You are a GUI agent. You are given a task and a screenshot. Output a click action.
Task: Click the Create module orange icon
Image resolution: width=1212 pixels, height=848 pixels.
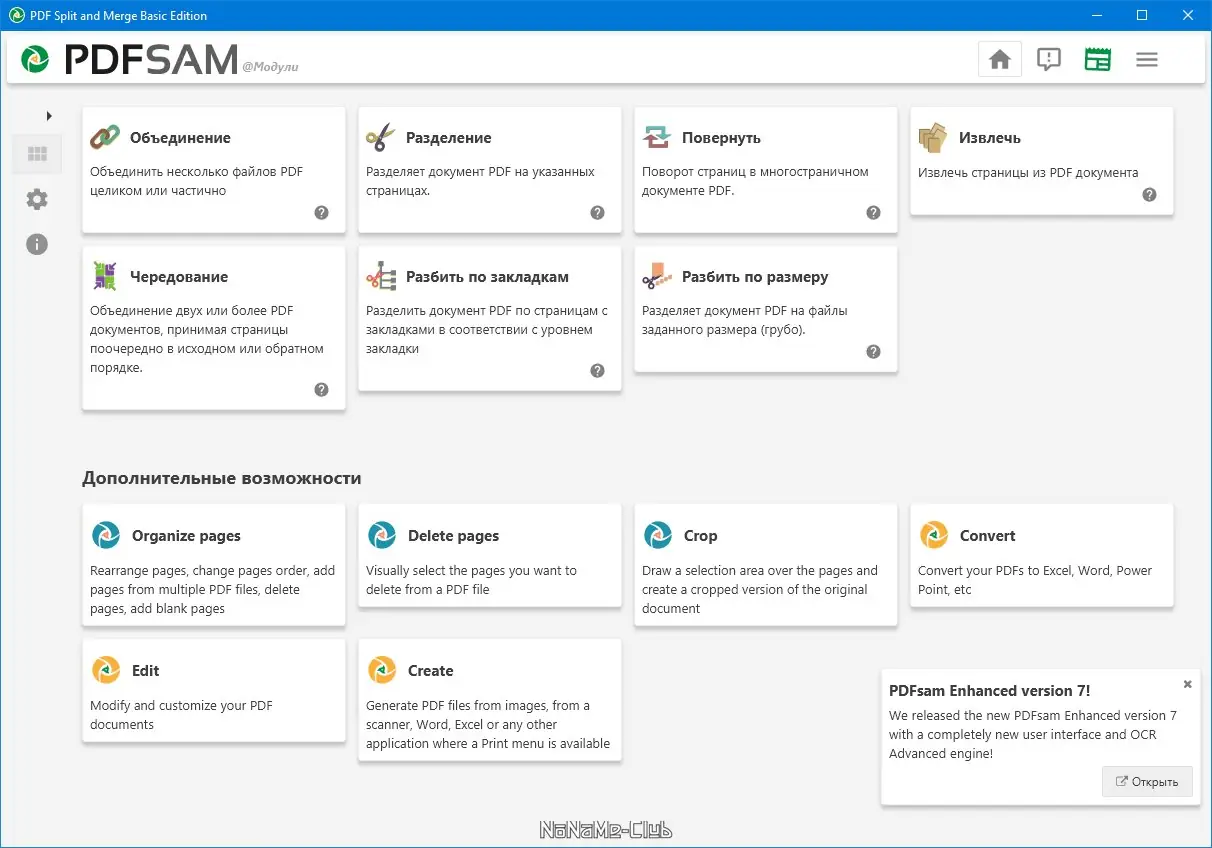pyautogui.click(x=382, y=670)
